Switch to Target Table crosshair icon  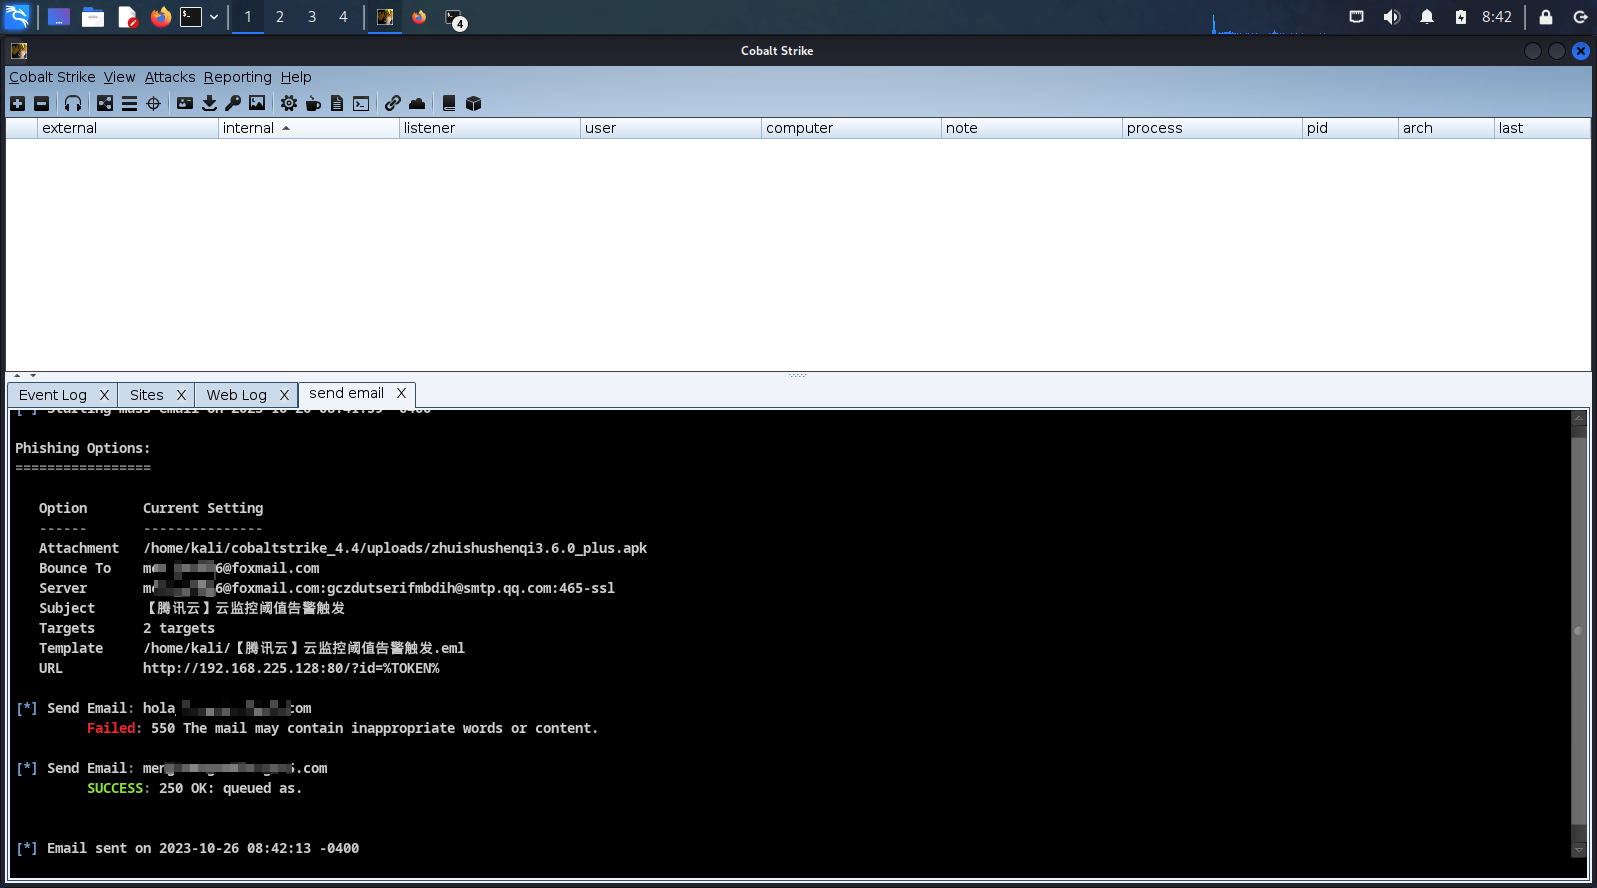pos(153,103)
